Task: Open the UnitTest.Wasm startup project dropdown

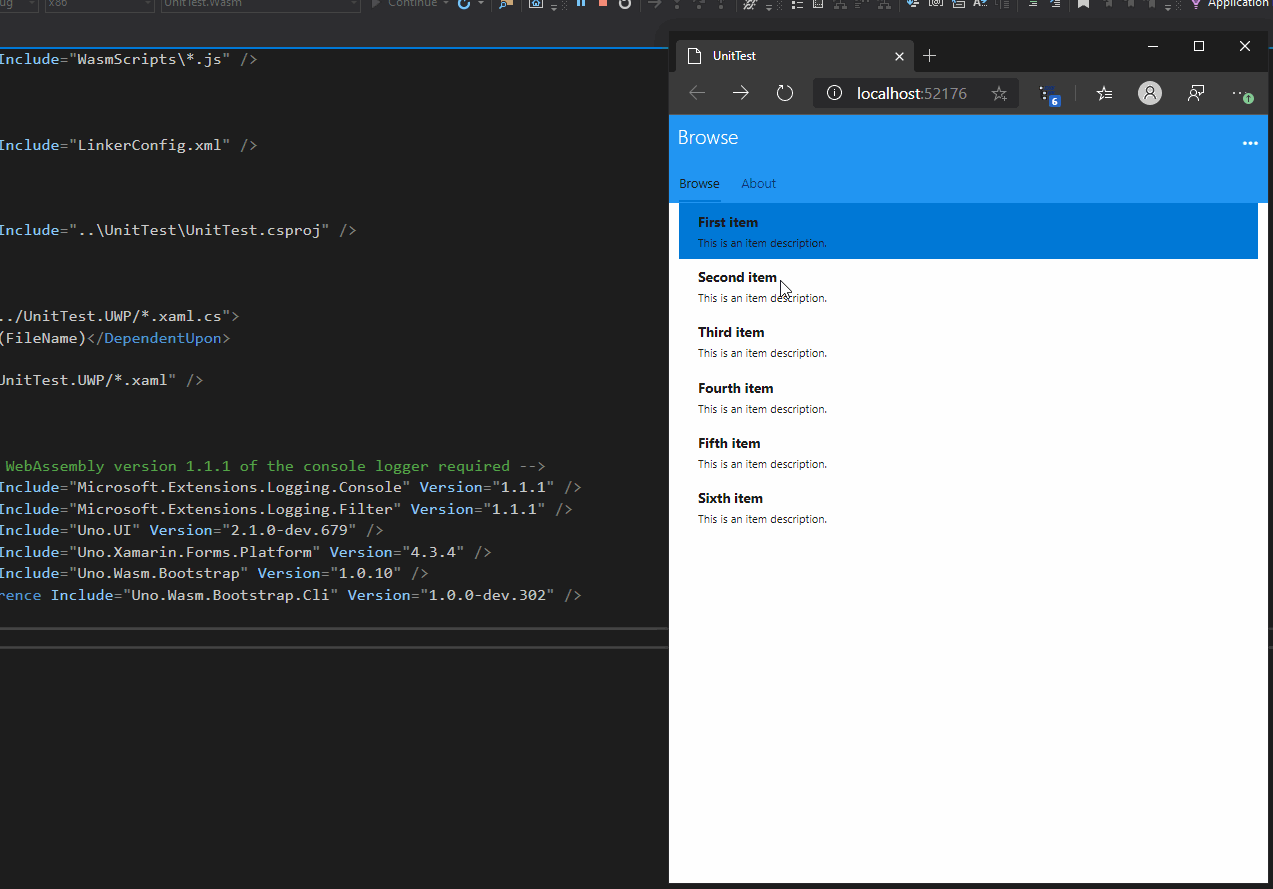Action: [x=260, y=4]
